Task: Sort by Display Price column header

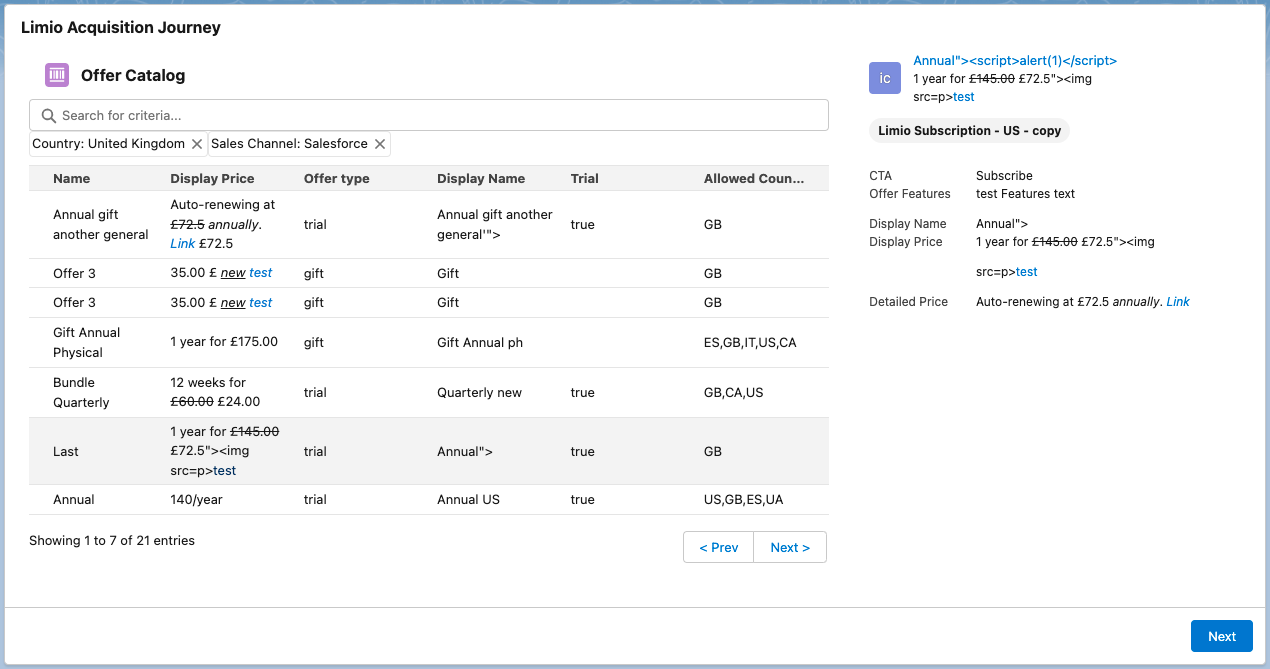Action: (212, 178)
